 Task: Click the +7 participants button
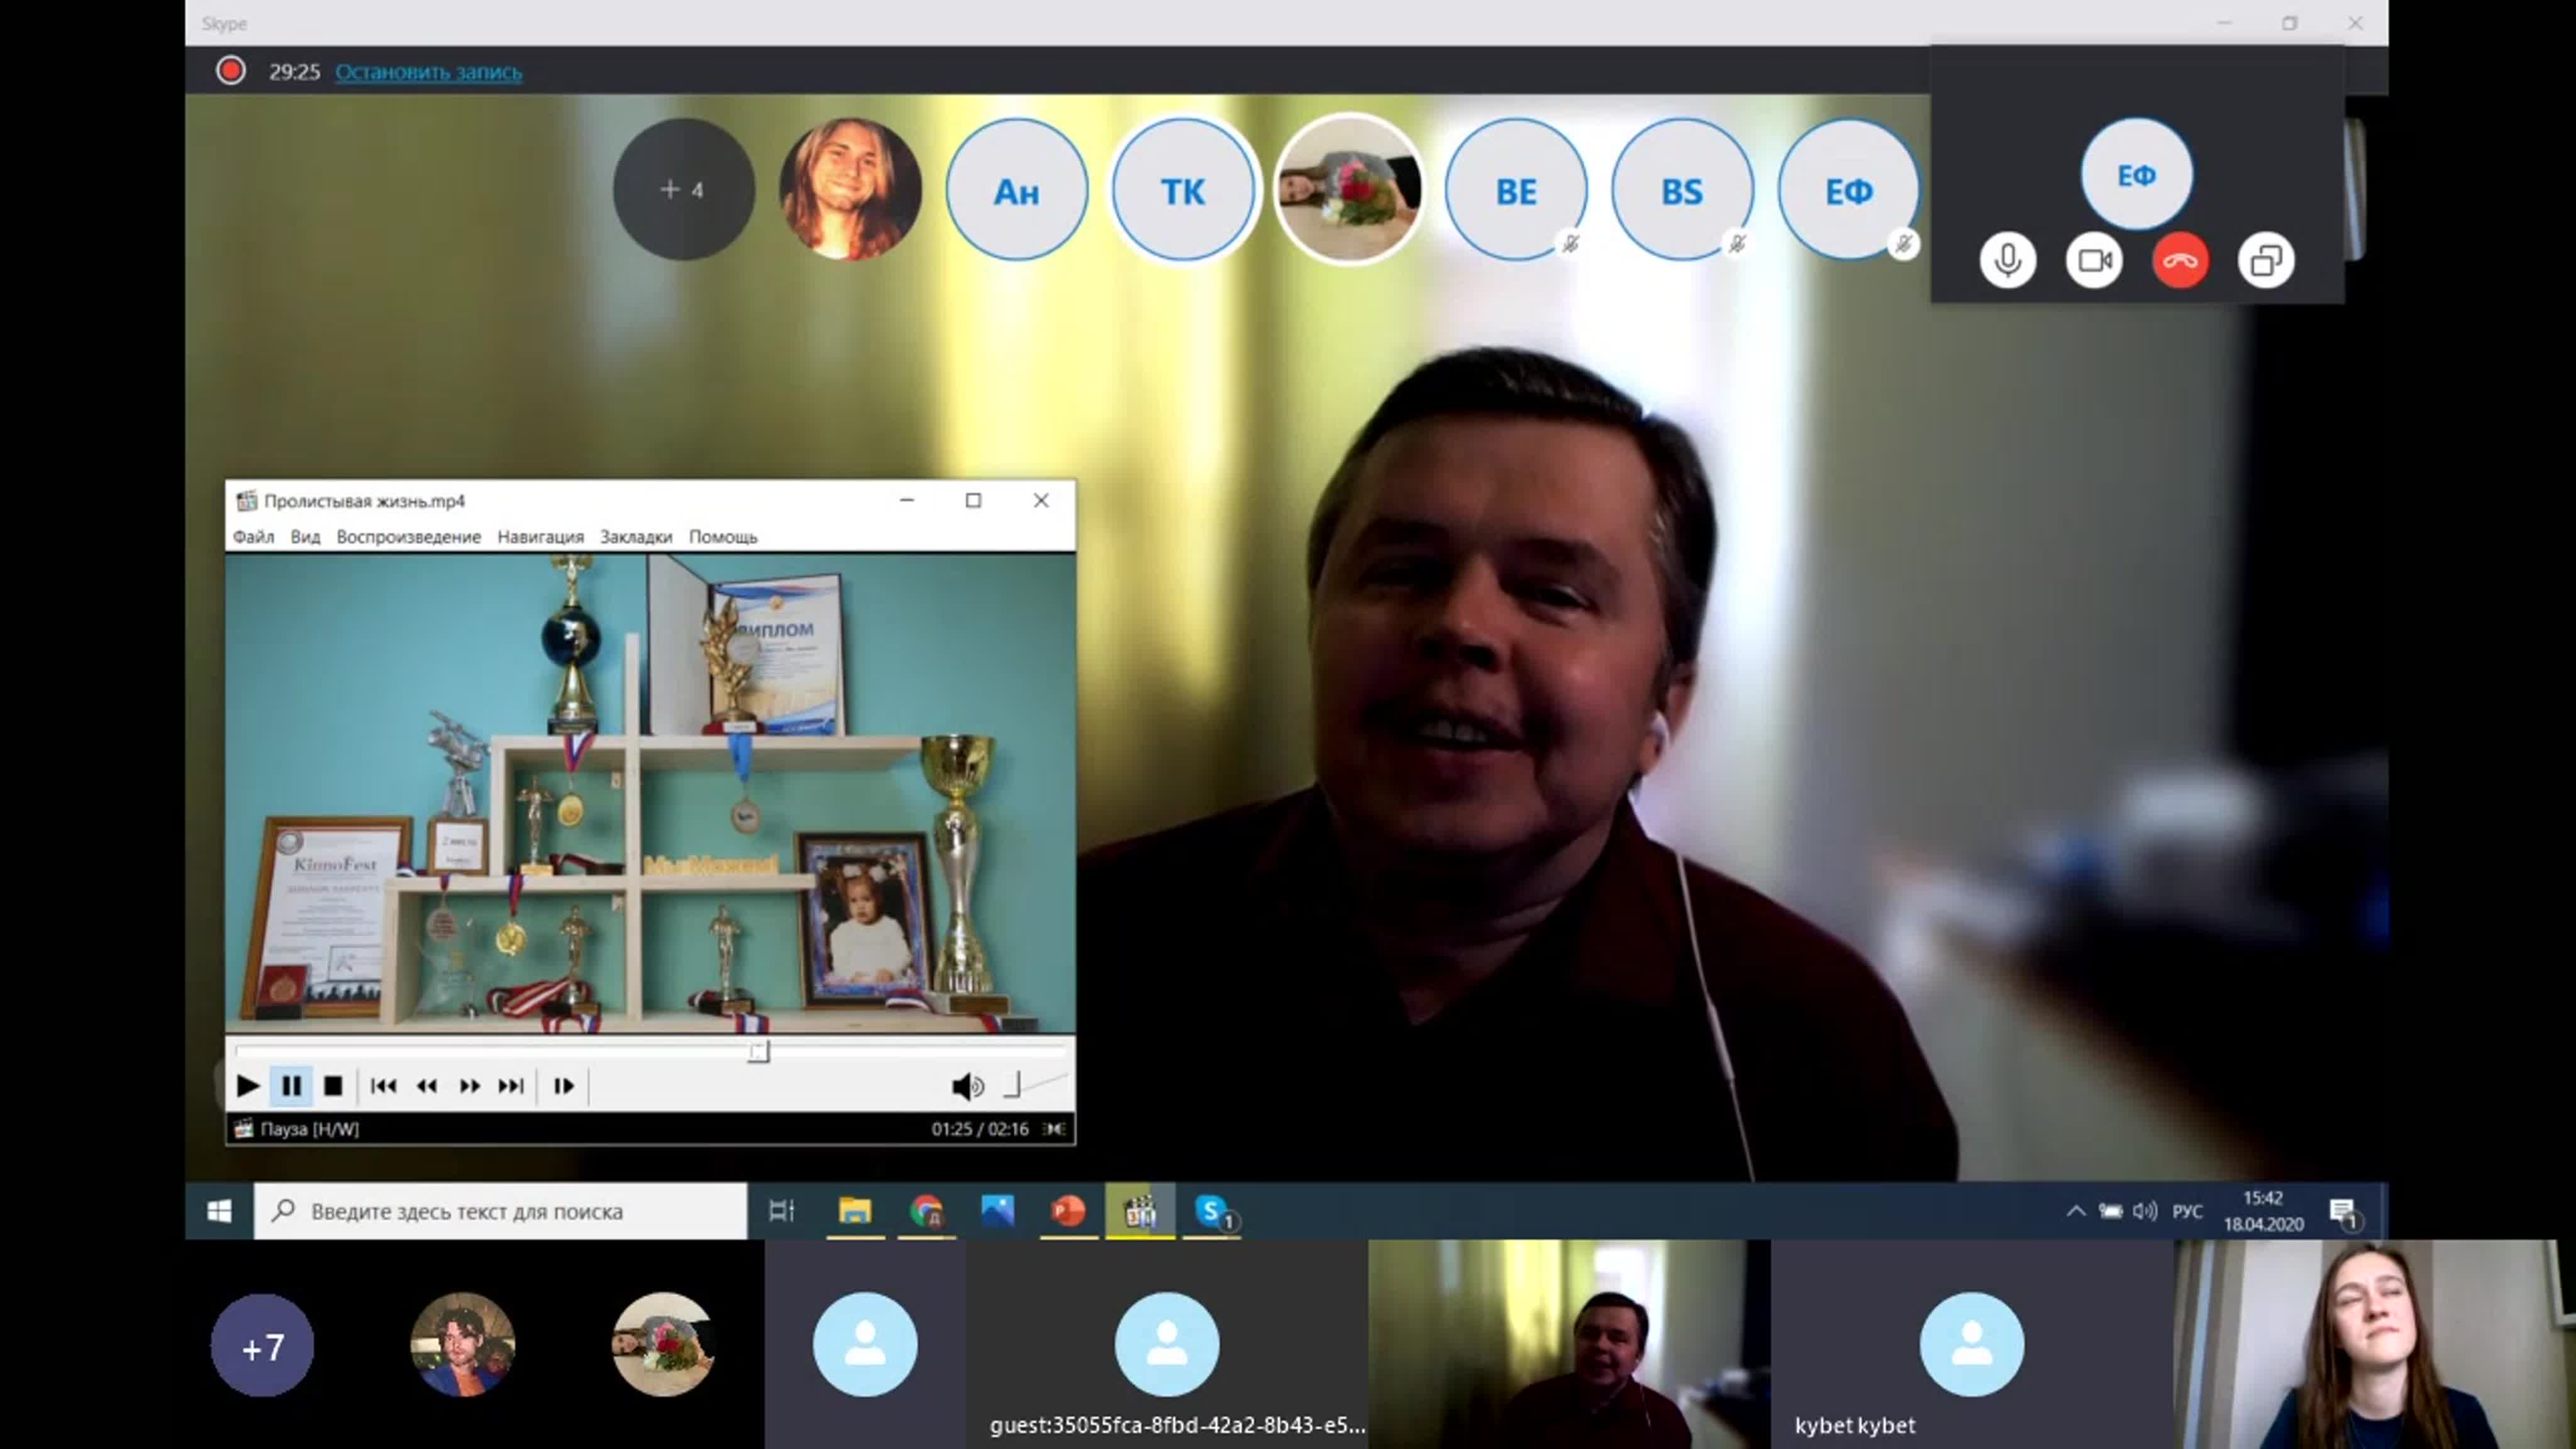point(262,1346)
